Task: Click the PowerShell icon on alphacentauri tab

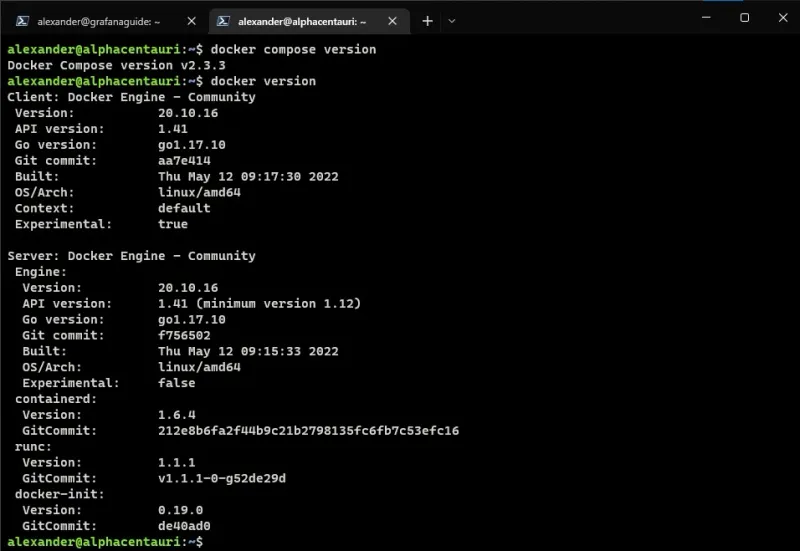Action: click(223, 21)
